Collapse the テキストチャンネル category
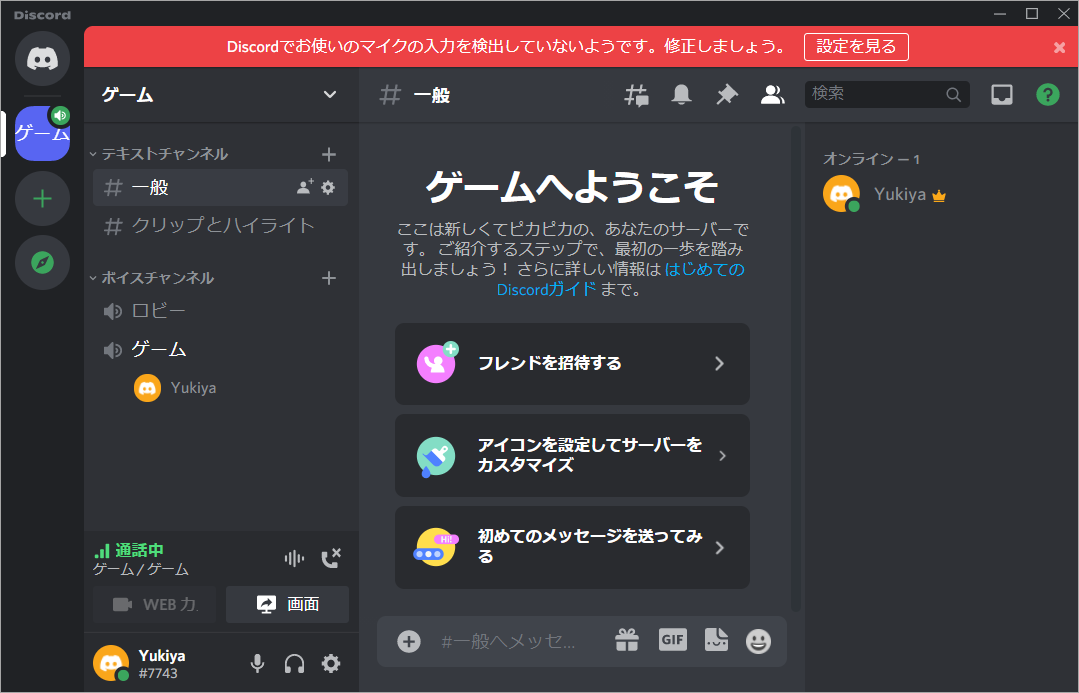Viewport: 1079px width, 693px height. point(159,153)
